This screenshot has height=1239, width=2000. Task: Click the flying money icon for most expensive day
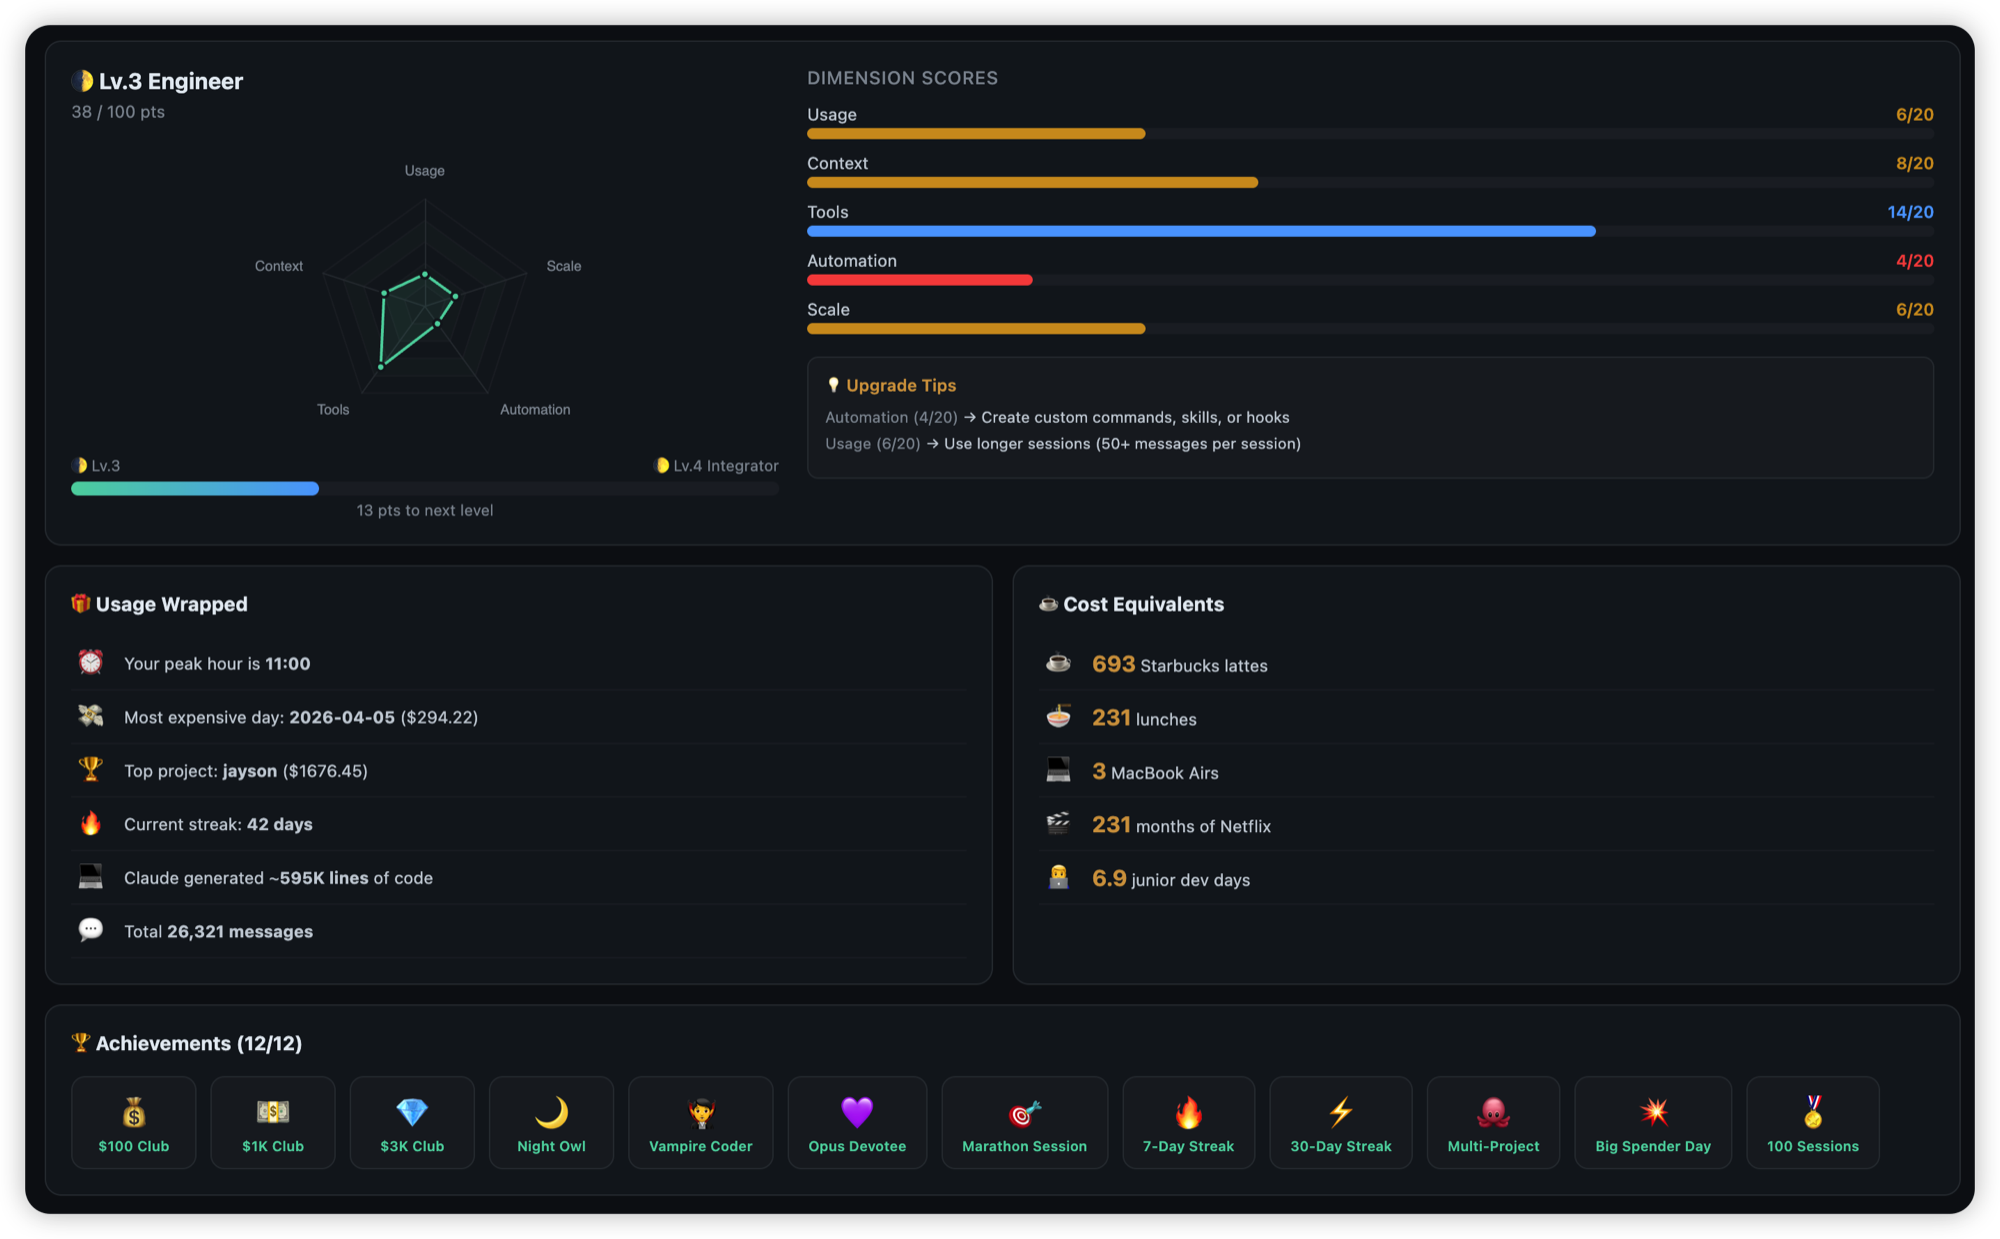[91, 716]
